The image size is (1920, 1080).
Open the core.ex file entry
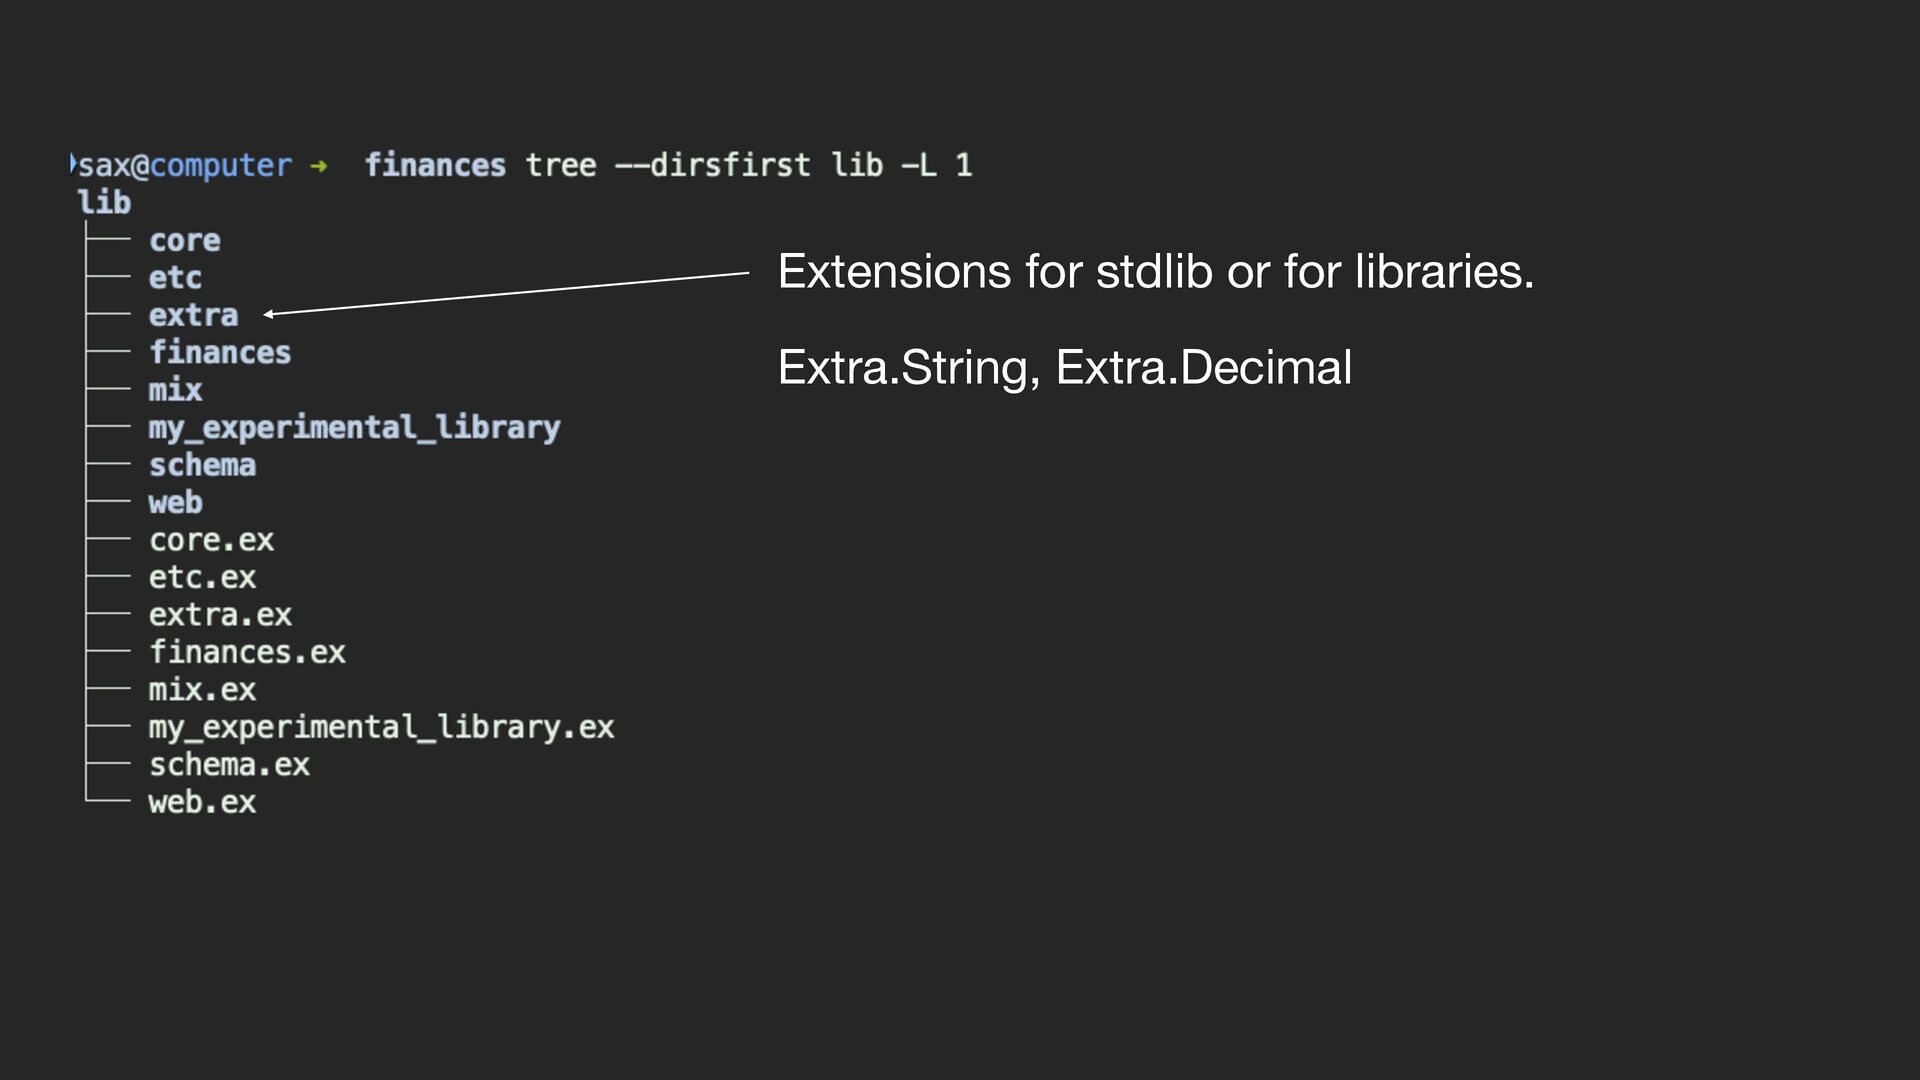[x=211, y=540]
